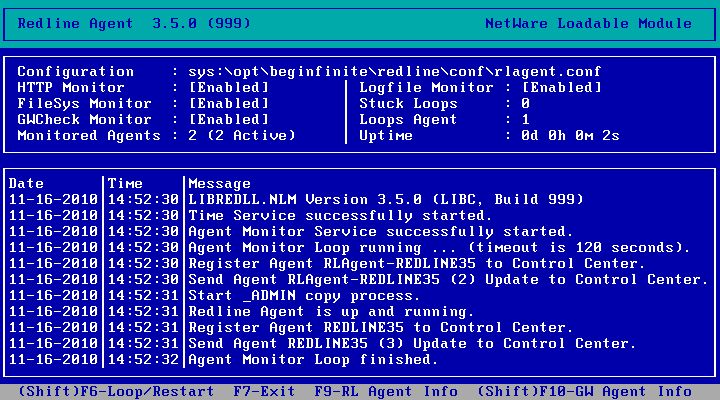Select the Agent Monitor Loop running message
Screen dimensions: 720x400
click(x=439, y=248)
